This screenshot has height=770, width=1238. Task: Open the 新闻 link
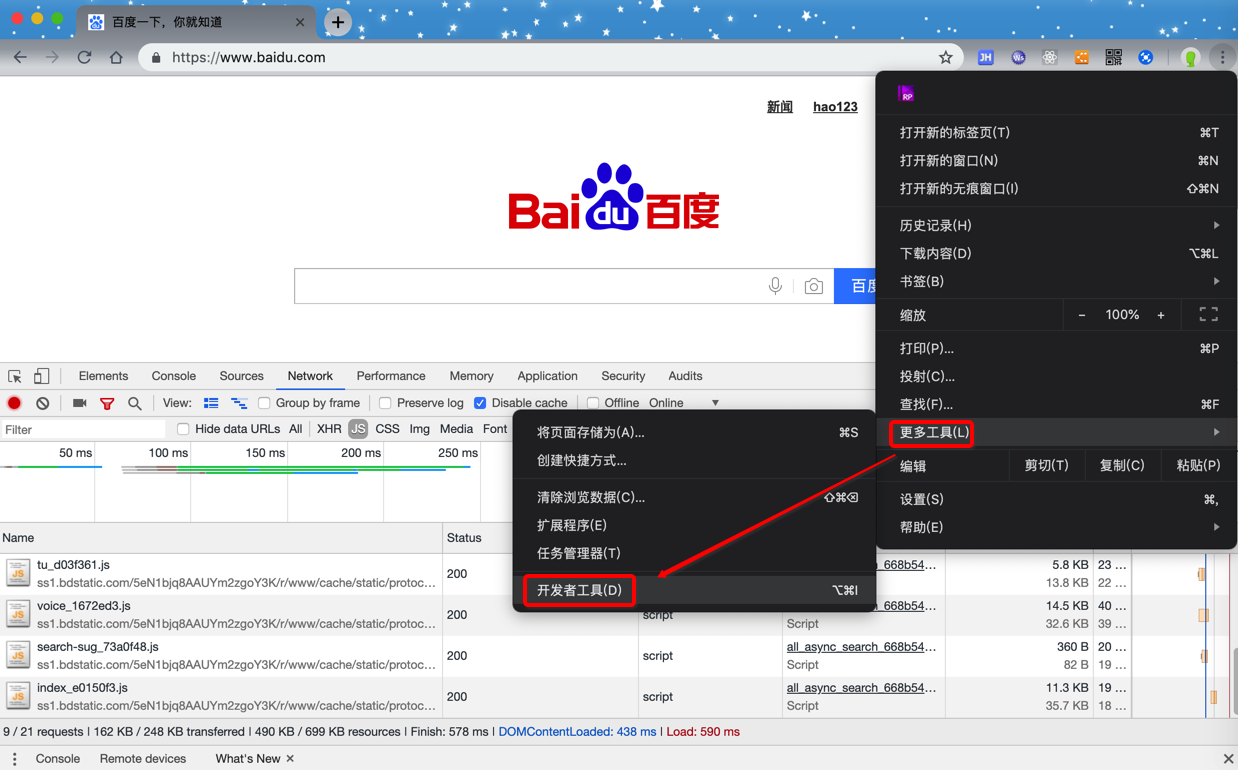[780, 107]
